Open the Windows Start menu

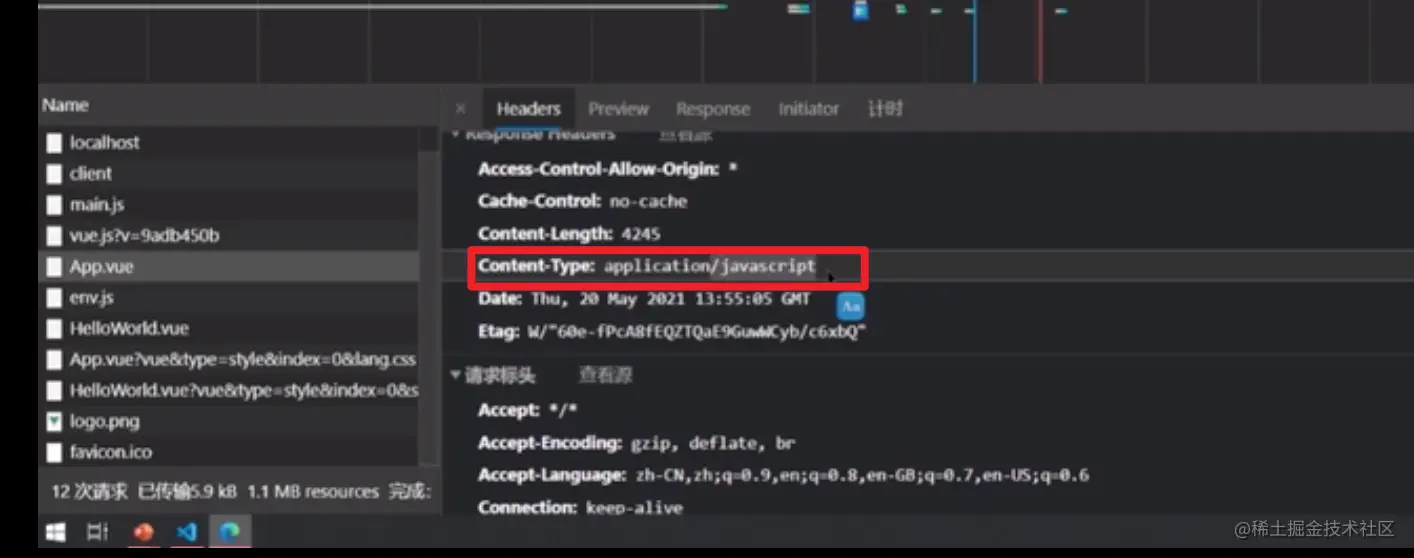56,531
